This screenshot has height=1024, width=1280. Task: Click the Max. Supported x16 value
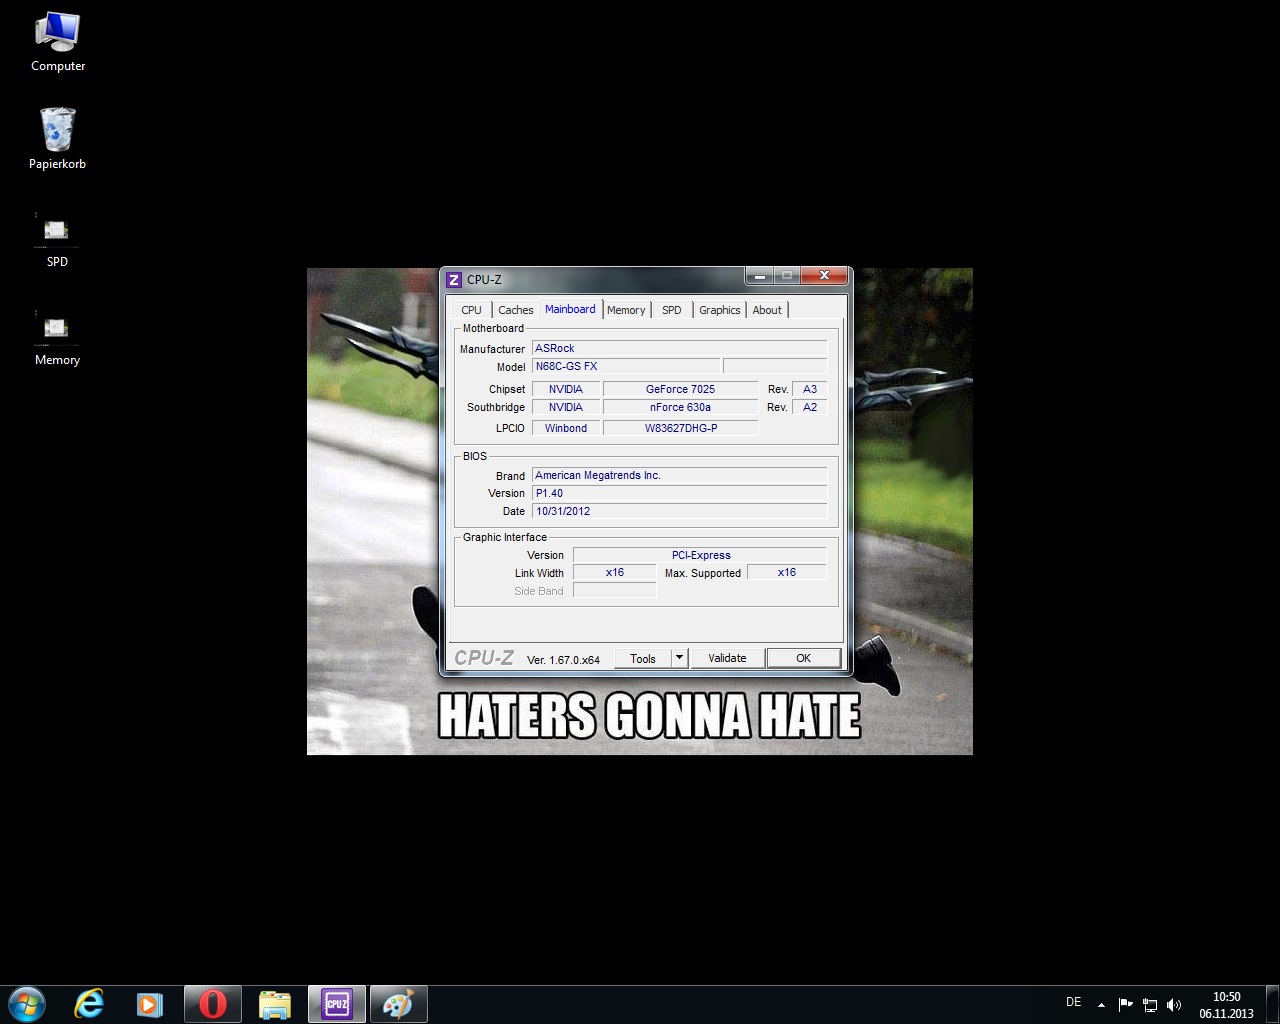pos(787,573)
